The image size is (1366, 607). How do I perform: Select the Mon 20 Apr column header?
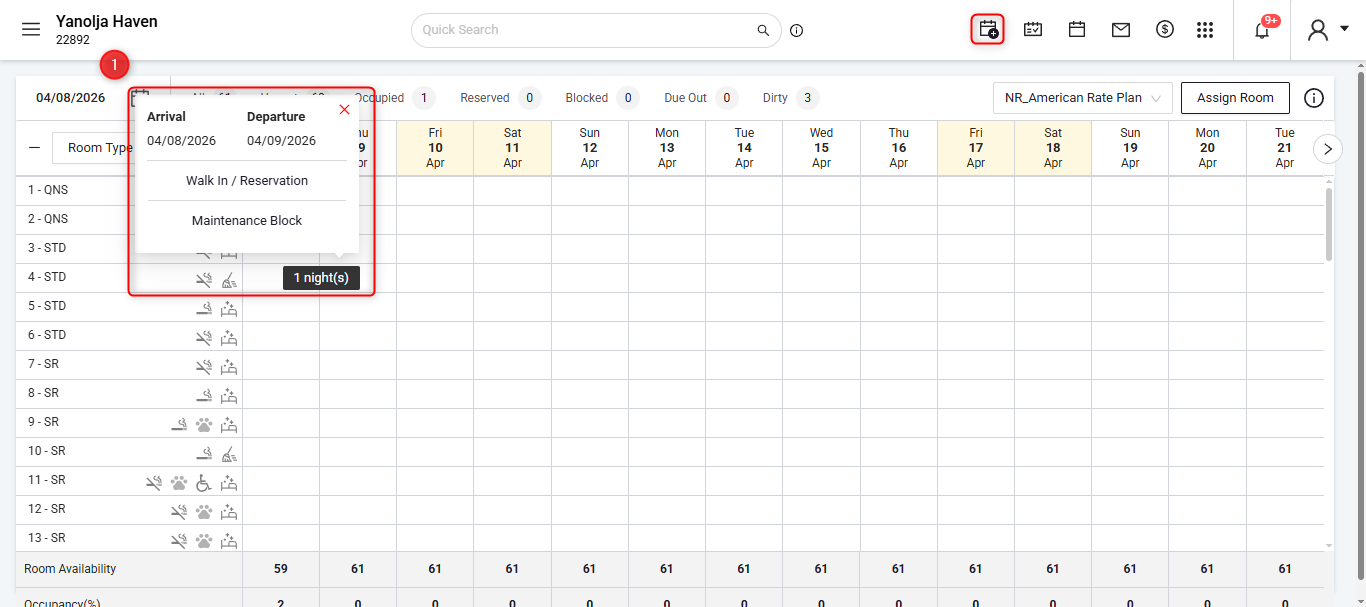pos(1207,148)
